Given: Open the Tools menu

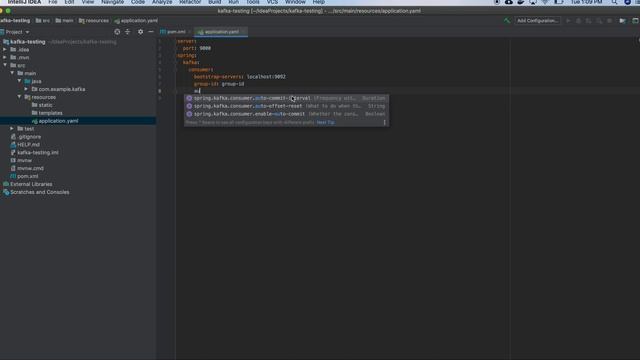Looking at the screenshot, I should 253,2.
